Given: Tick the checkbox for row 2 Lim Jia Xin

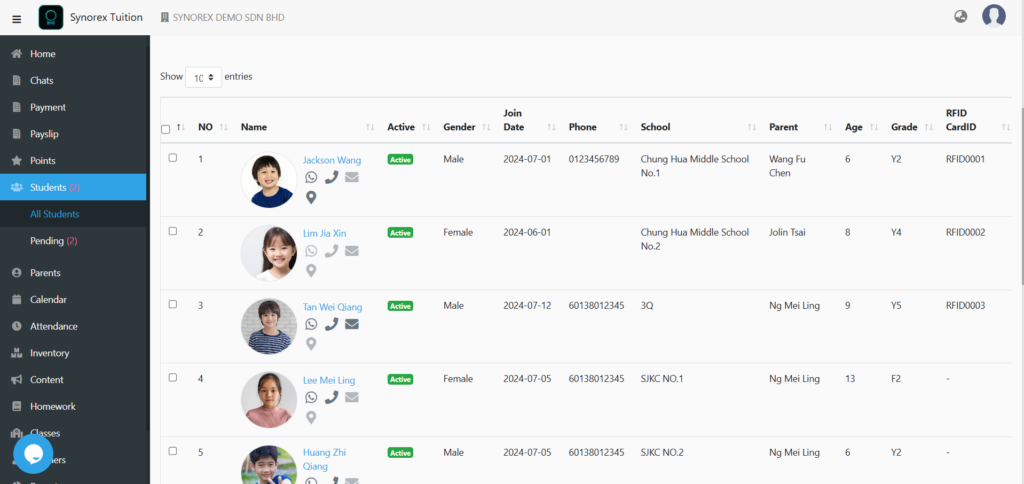Looking at the screenshot, I should (172, 231).
